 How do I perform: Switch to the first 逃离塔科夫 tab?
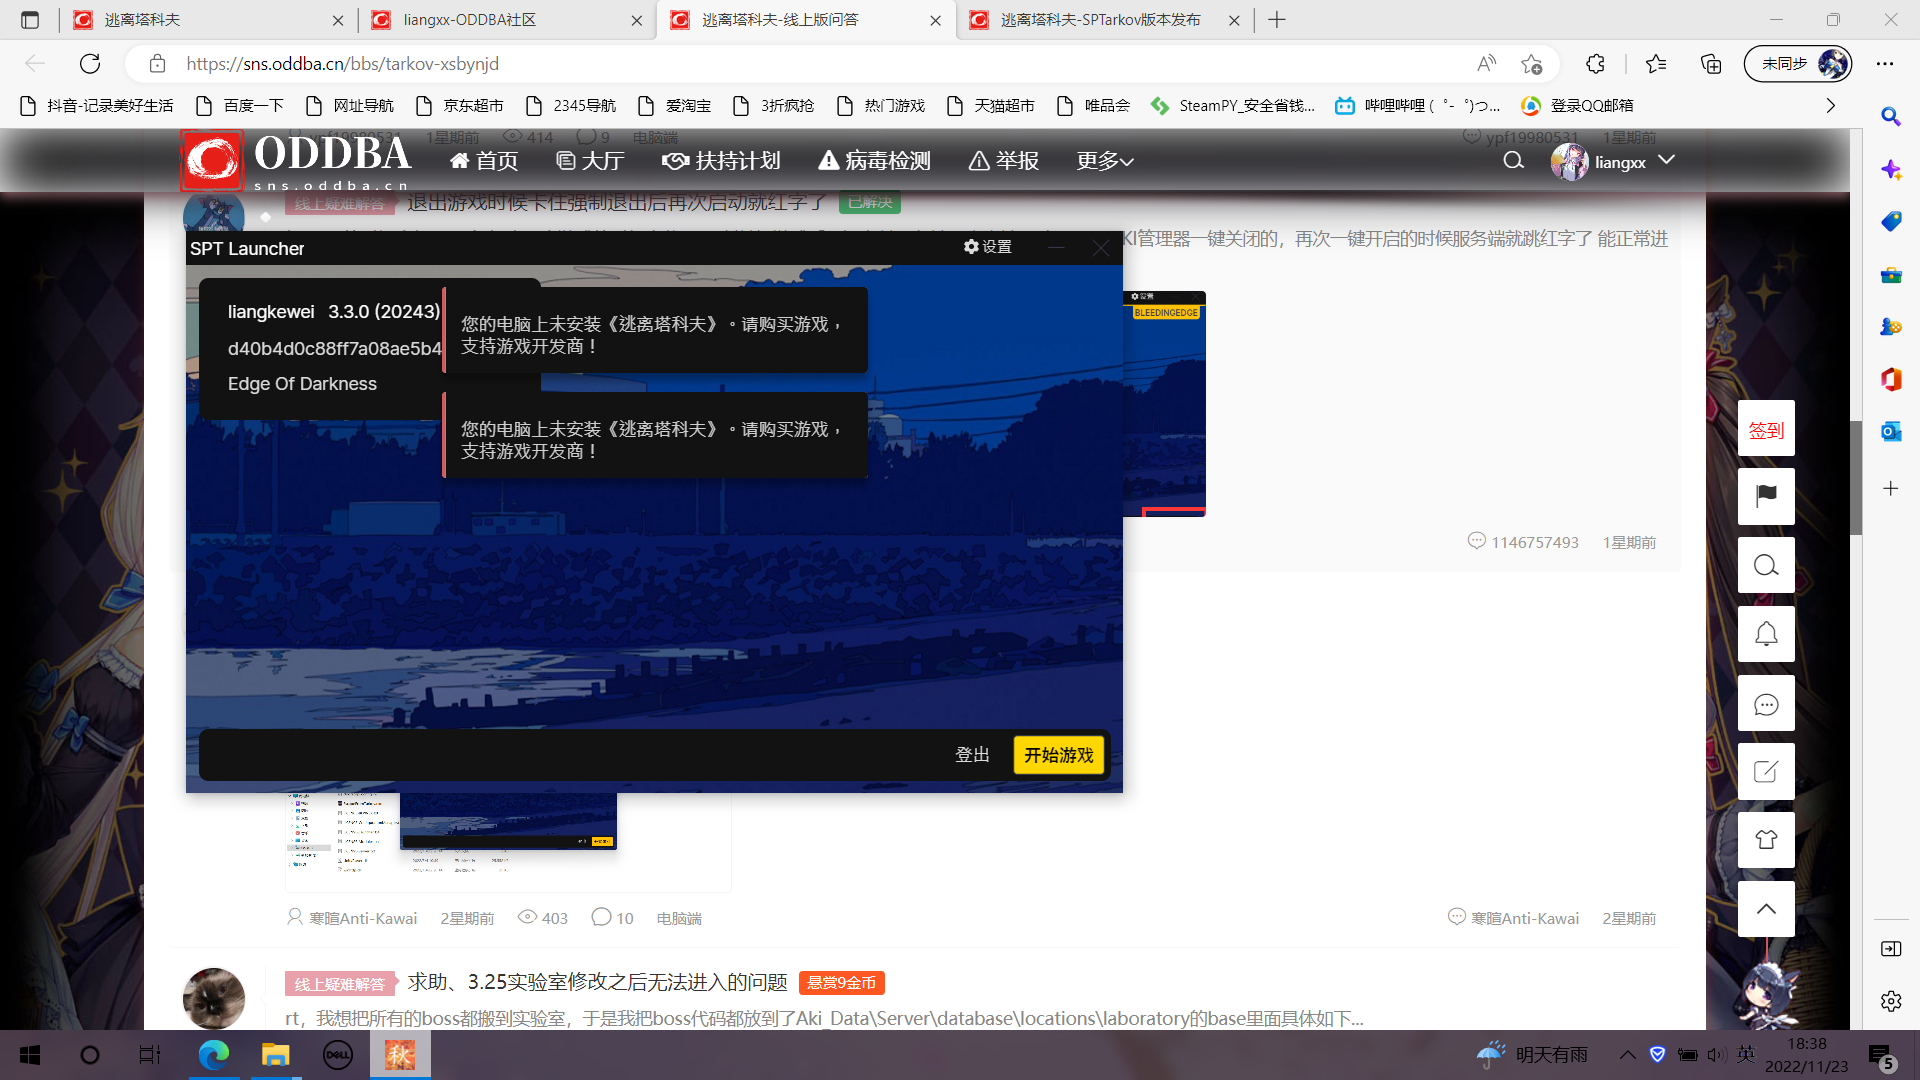click(x=208, y=20)
